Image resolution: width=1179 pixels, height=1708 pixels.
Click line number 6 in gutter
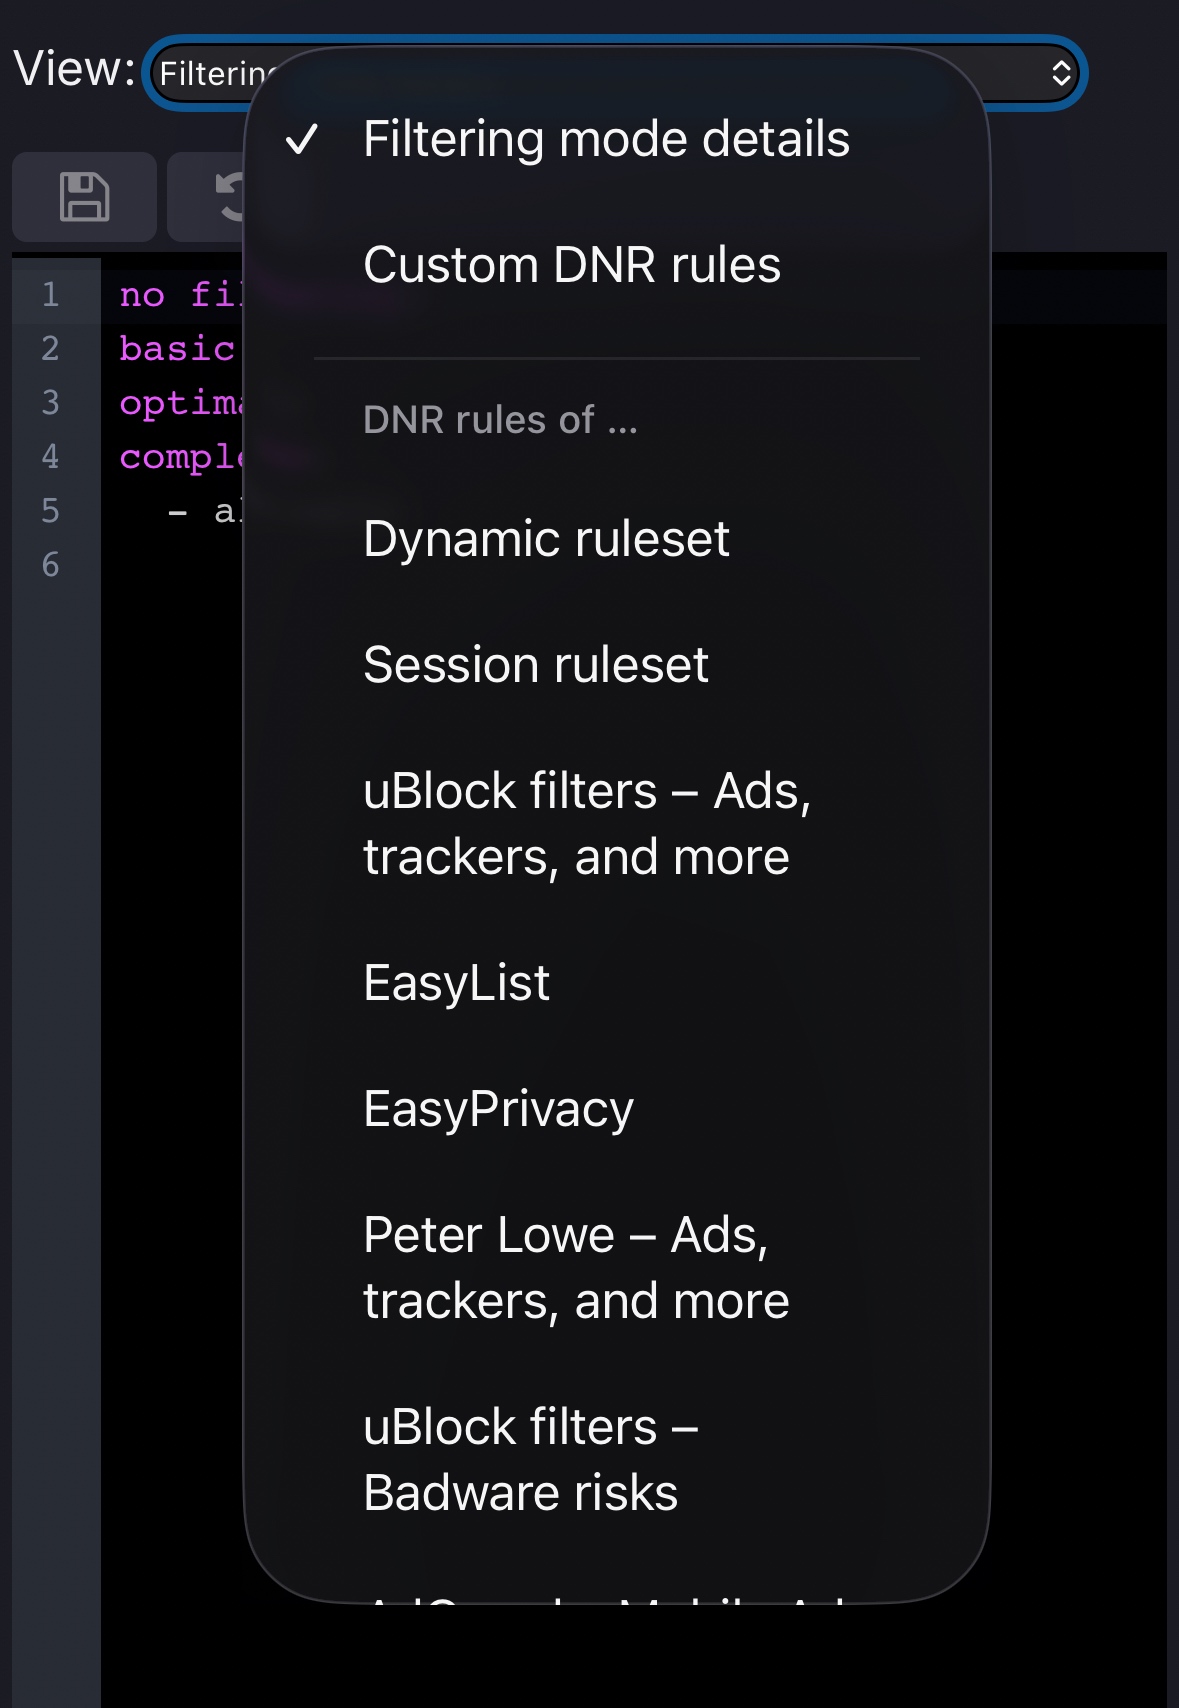[x=50, y=565]
